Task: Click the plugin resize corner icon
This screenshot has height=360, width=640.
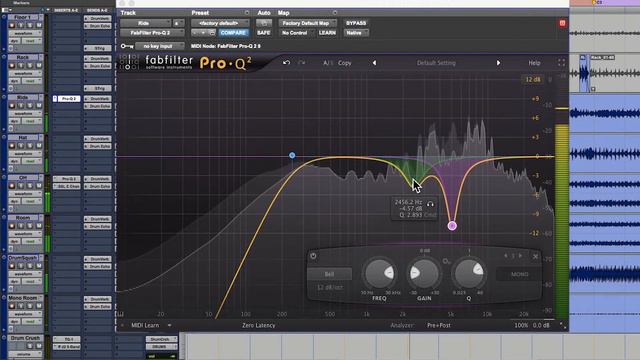Action: pyautogui.click(x=562, y=325)
